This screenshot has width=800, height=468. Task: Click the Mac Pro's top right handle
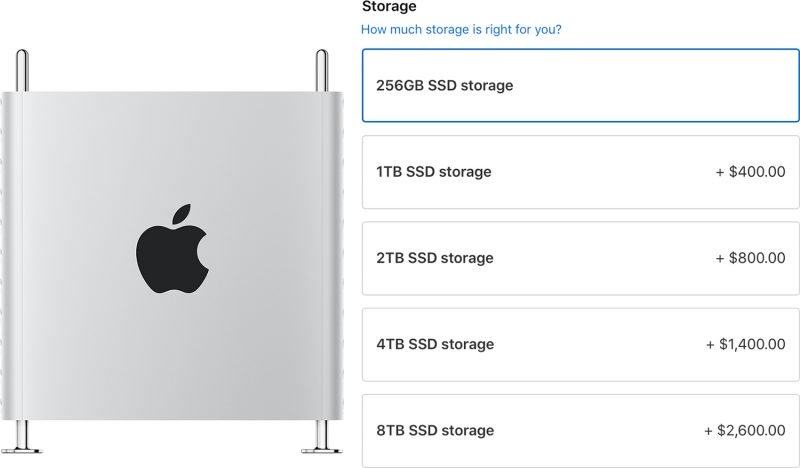[321, 70]
